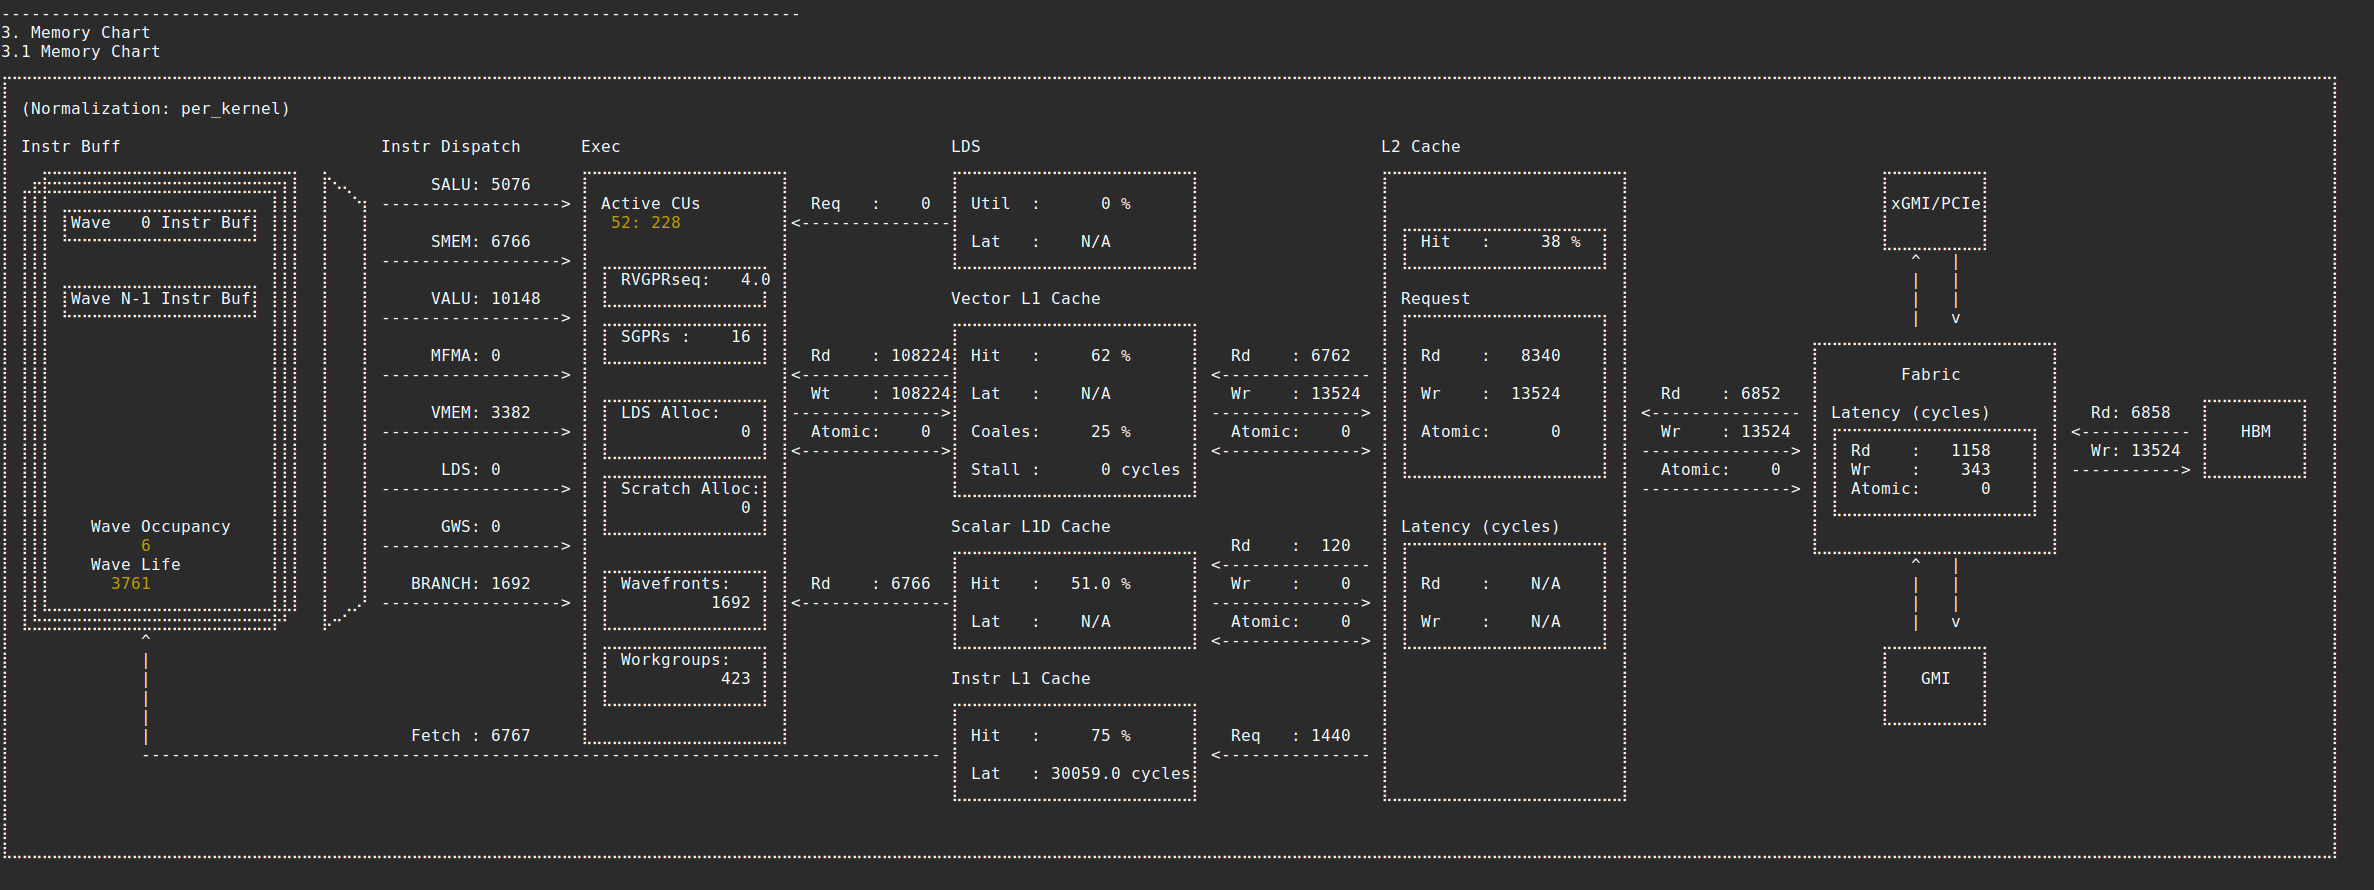Click the SALU: 5076 dispatch label
Image resolution: width=2374 pixels, height=890 pixels.
click(480, 185)
